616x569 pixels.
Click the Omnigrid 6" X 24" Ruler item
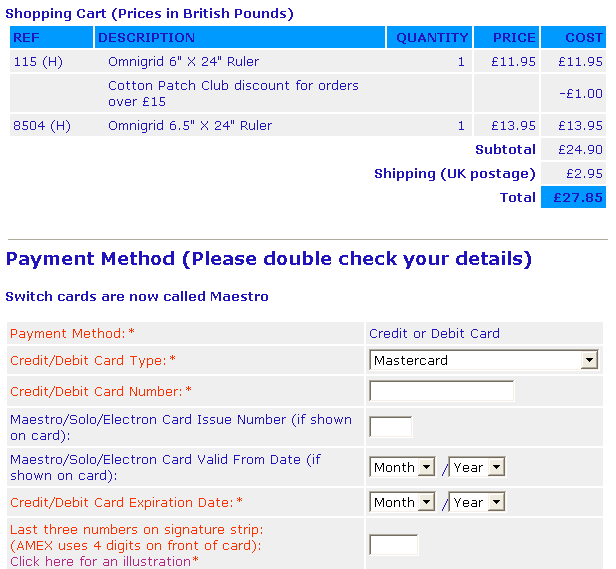click(183, 61)
